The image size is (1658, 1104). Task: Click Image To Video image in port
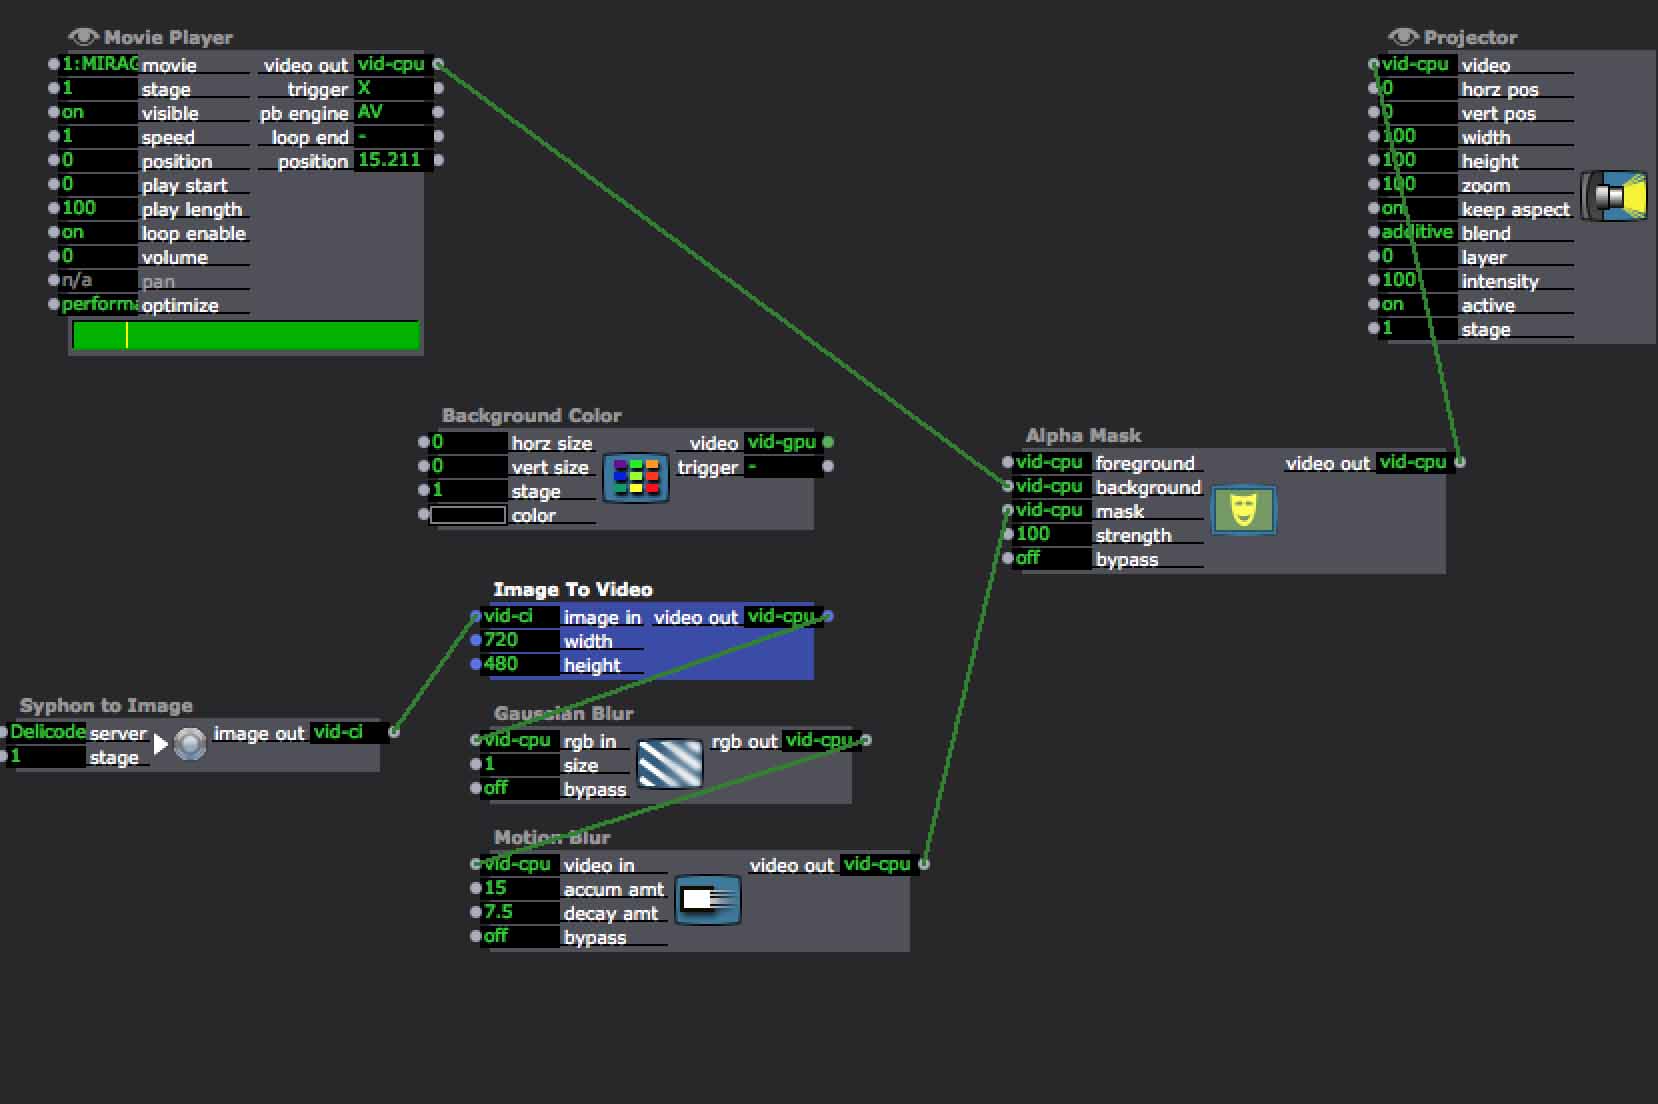(476, 616)
